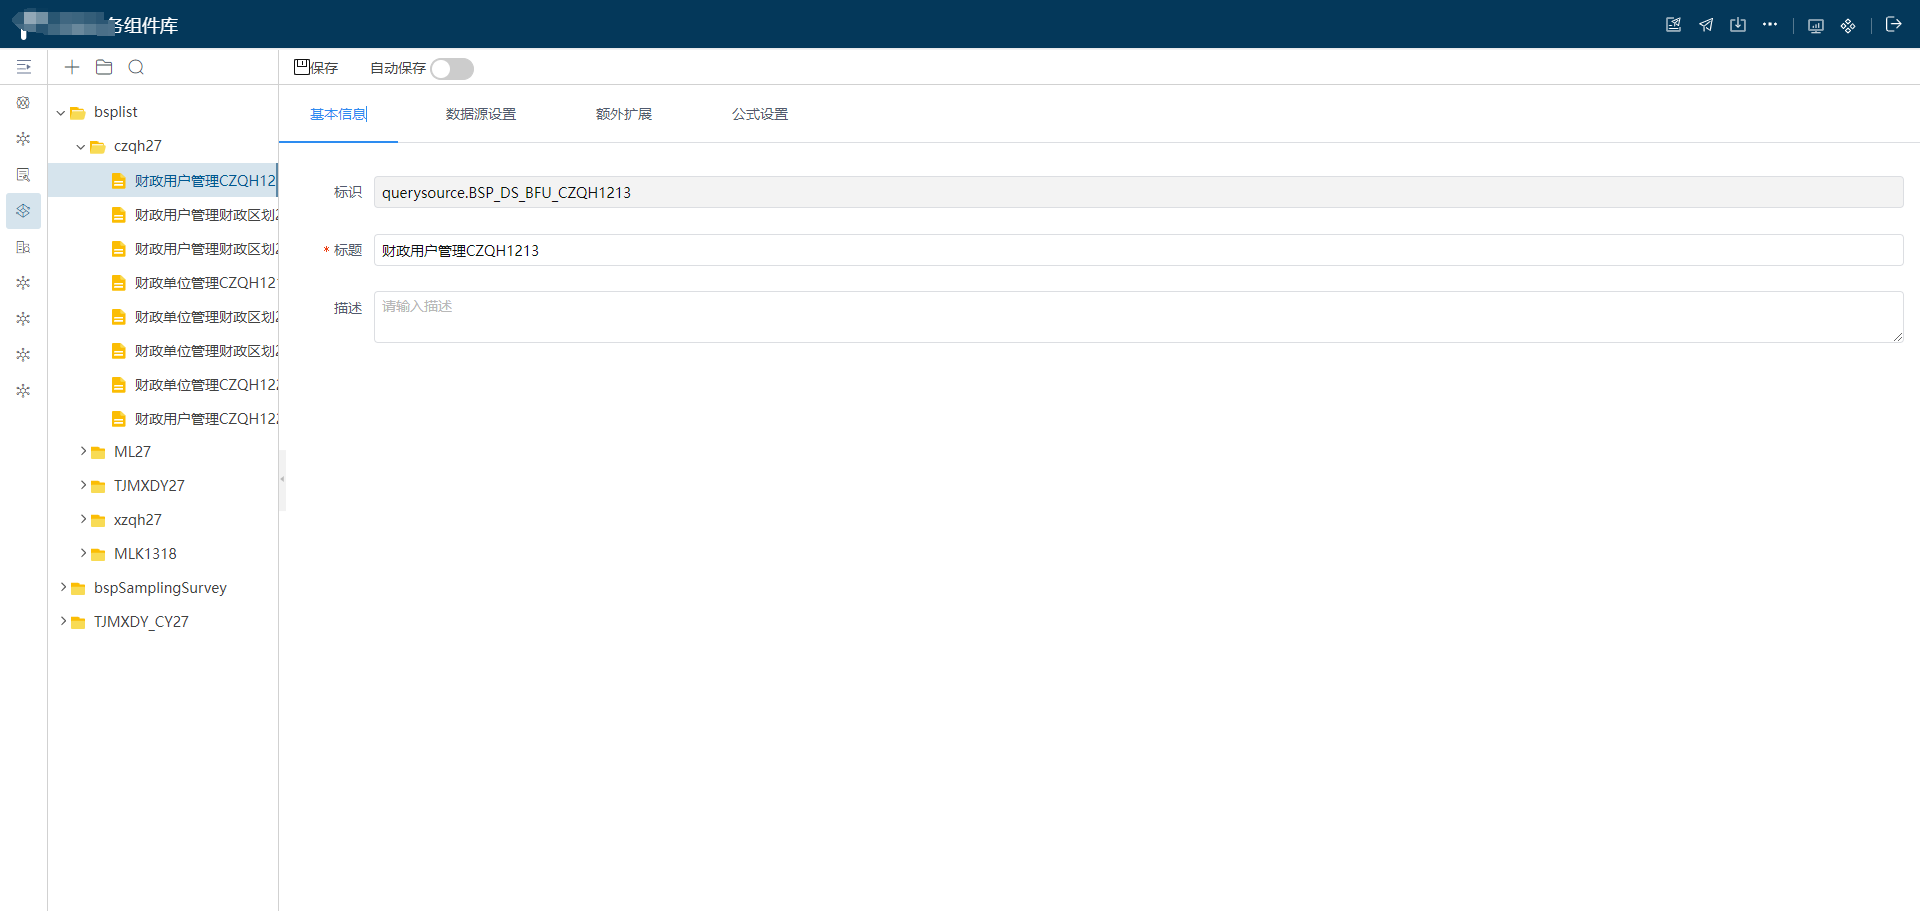
Task: Expand the xzqh27 folder chevron
Action: 83,520
